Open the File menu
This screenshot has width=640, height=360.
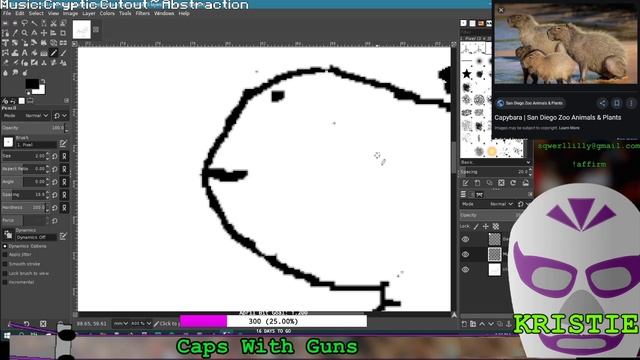pyautogui.click(x=7, y=13)
